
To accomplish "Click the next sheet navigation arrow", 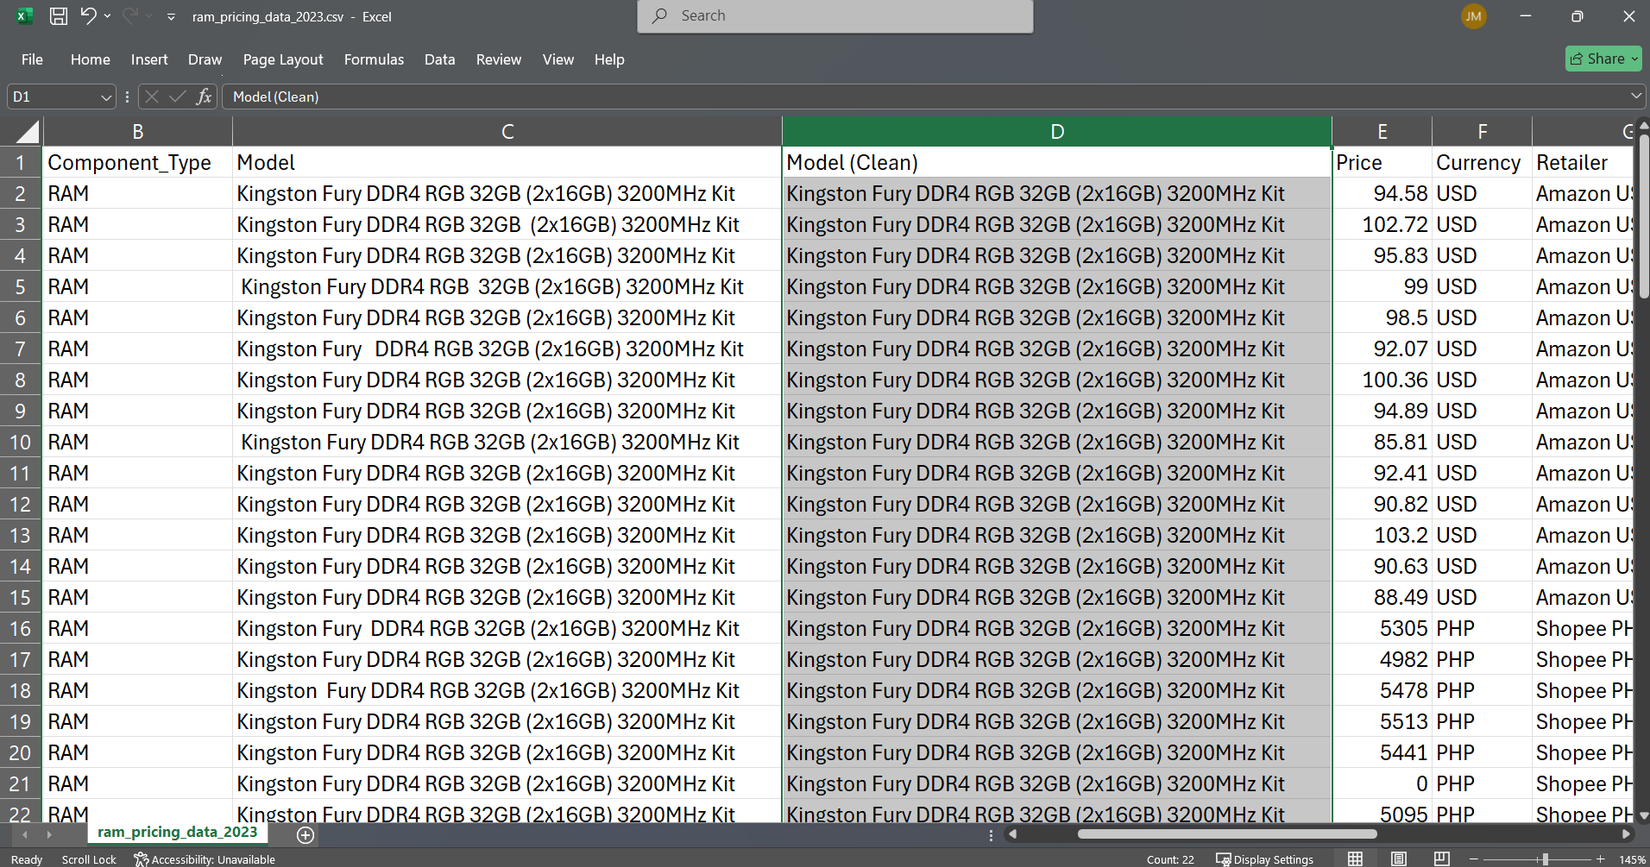I will point(48,834).
